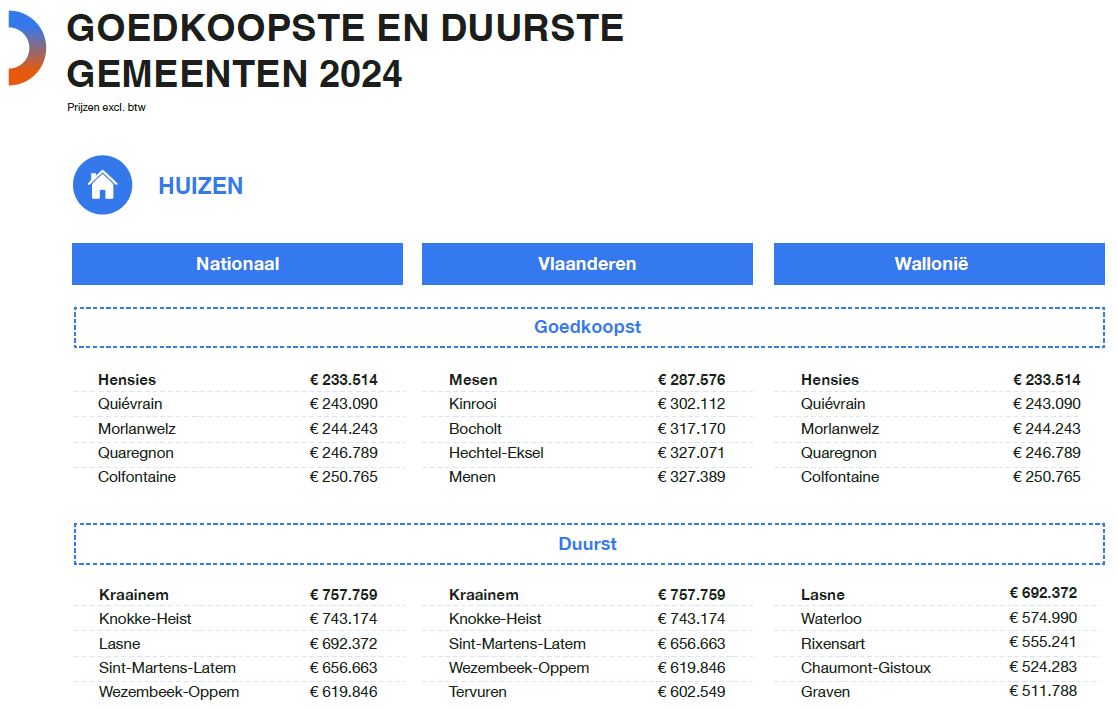The image size is (1118, 710).
Task: Select Quiévrain in the Nationaal column
Action: pos(130,404)
